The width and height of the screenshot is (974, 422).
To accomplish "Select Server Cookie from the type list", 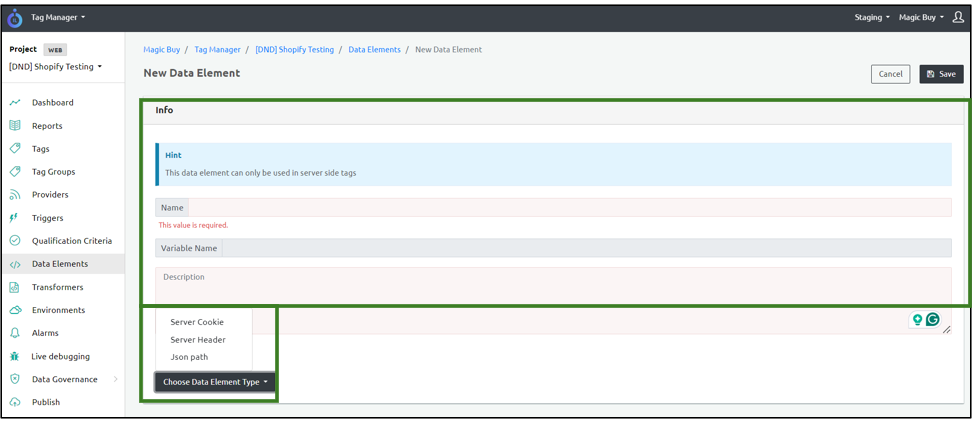I will coord(197,322).
